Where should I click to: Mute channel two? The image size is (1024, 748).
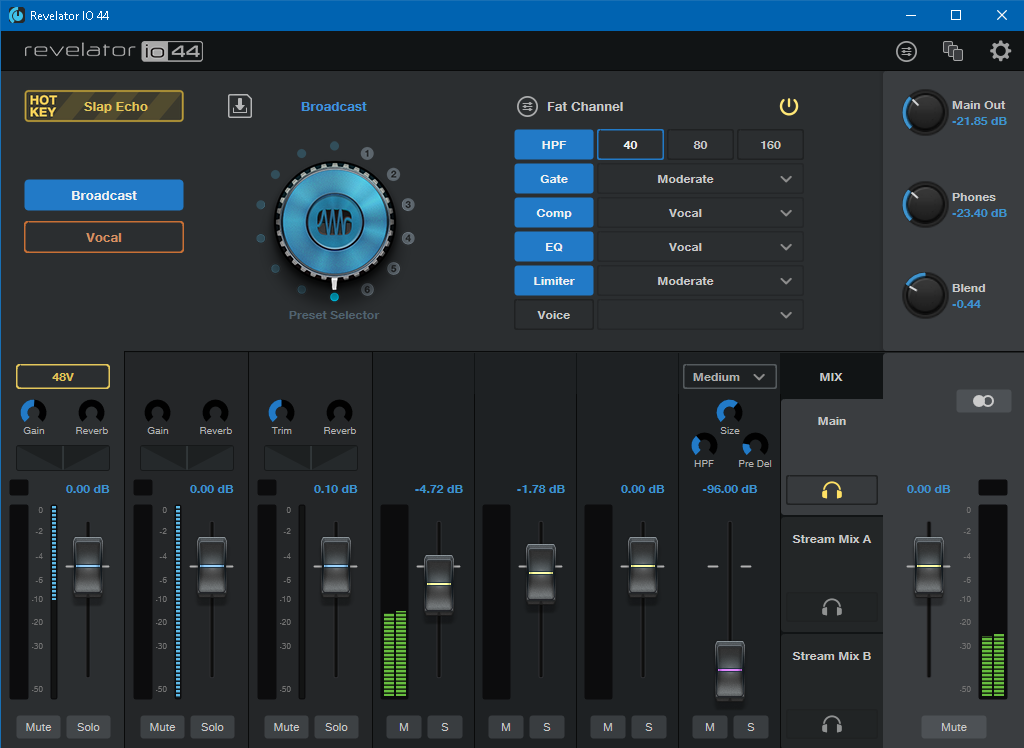click(163, 726)
